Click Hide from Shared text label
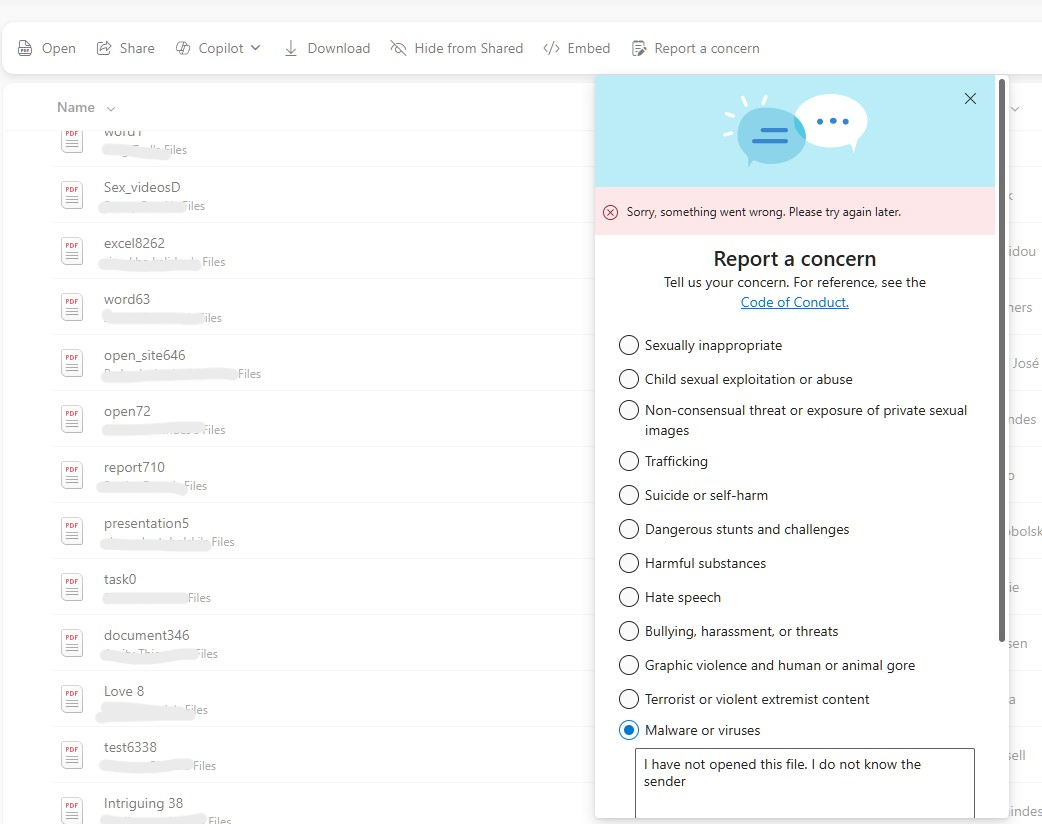 pos(469,48)
